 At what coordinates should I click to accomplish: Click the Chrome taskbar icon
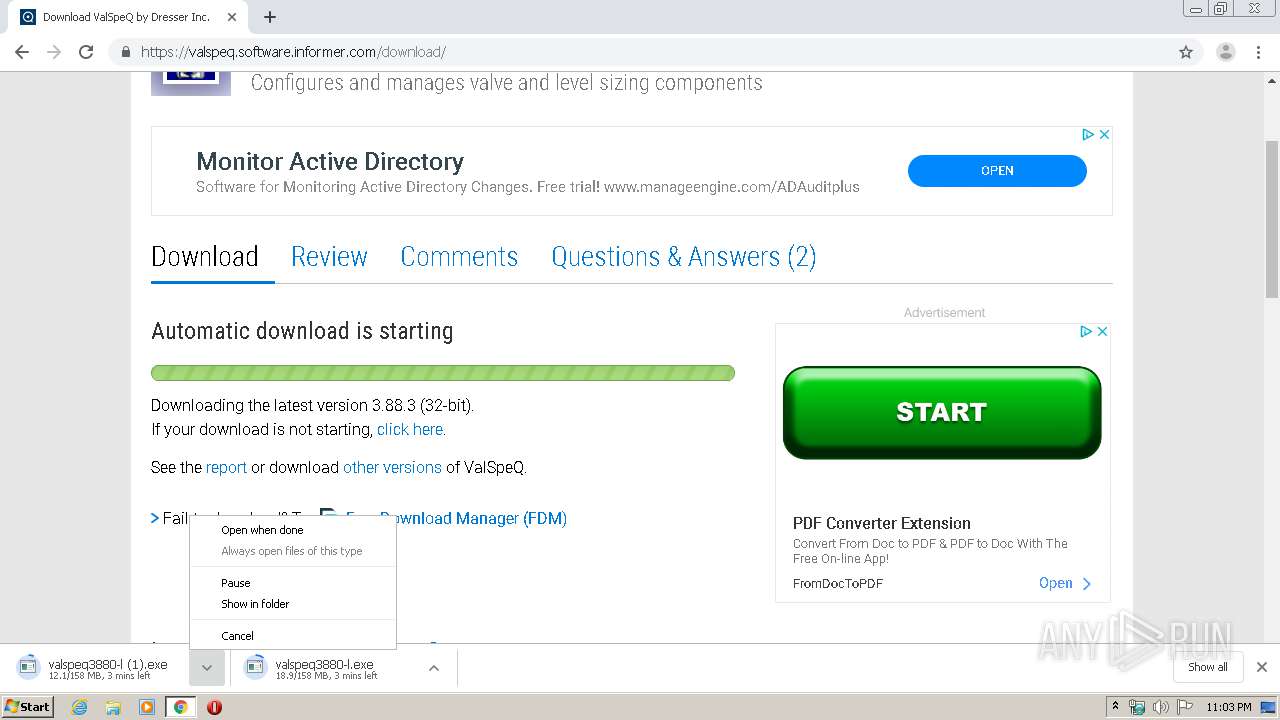[x=180, y=707]
